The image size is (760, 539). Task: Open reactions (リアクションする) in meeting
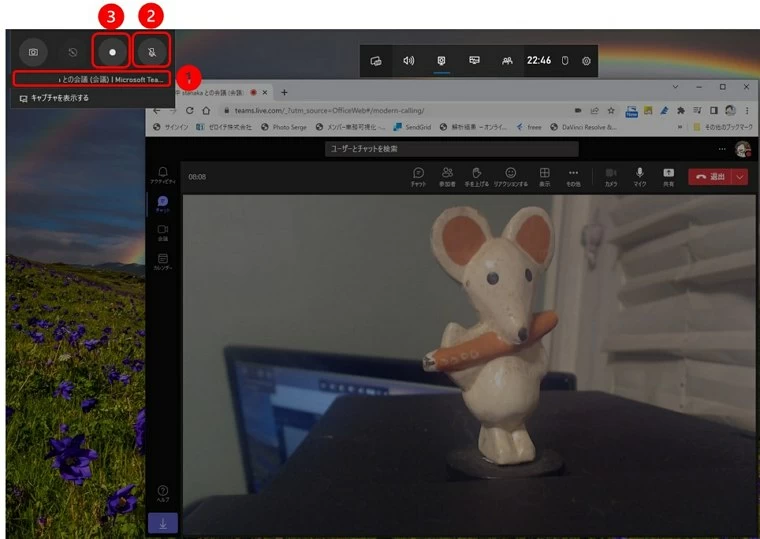pos(510,177)
